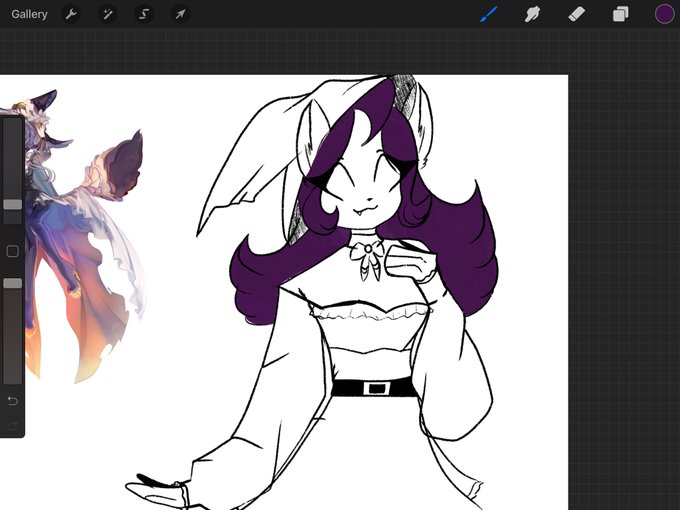Tap the square modify button in sidebar

[13, 251]
